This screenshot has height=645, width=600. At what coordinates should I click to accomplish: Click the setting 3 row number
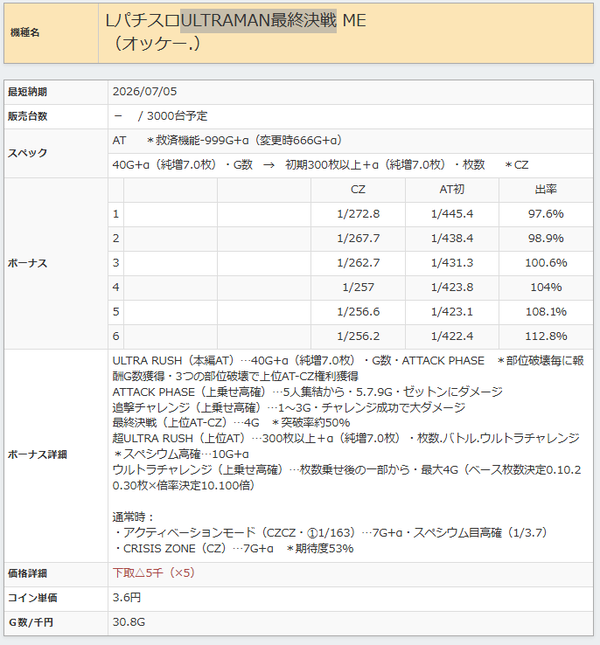point(116,263)
